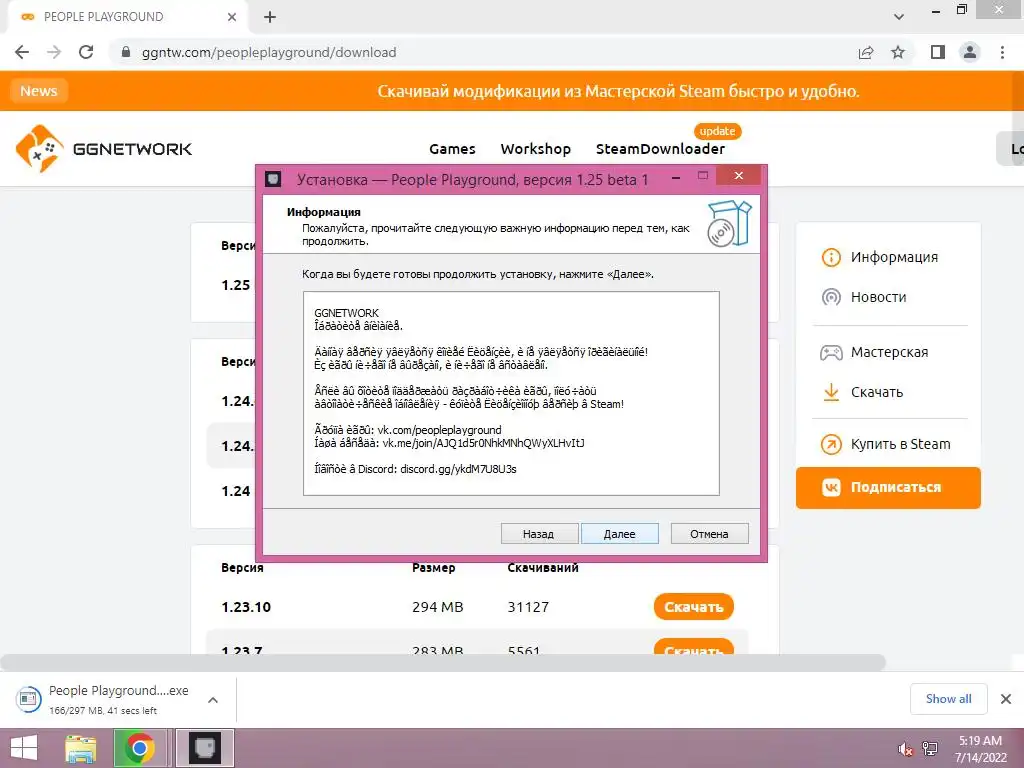The height and width of the screenshot is (768, 1024).
Task: Open the SteamDownloader menu item
Action: [660, 149]
